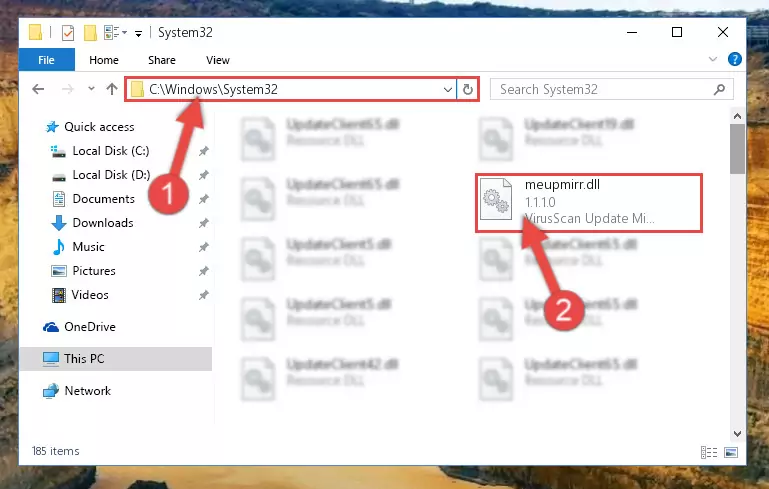Screen dimensions: 769x489
Task: Open recent locations dropdown arrow
Action: (x=91, y=89)
